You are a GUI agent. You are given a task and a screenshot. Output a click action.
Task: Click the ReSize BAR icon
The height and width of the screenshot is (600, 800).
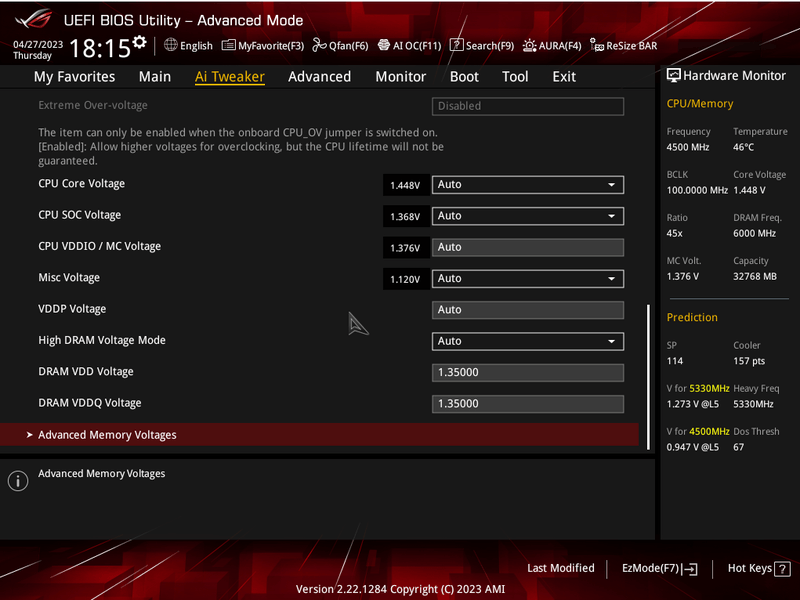pyautogui.click(x=597, y=45)
